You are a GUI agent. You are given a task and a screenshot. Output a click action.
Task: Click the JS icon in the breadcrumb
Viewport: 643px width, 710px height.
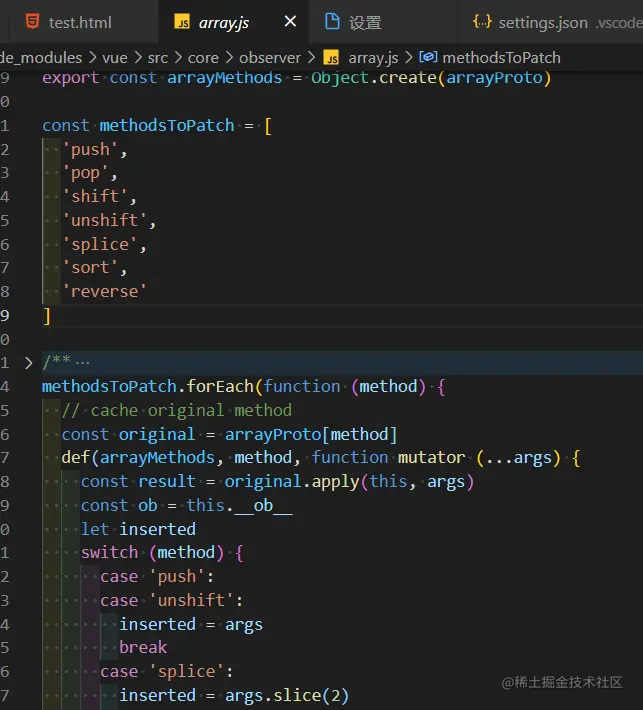pos(331,58)
